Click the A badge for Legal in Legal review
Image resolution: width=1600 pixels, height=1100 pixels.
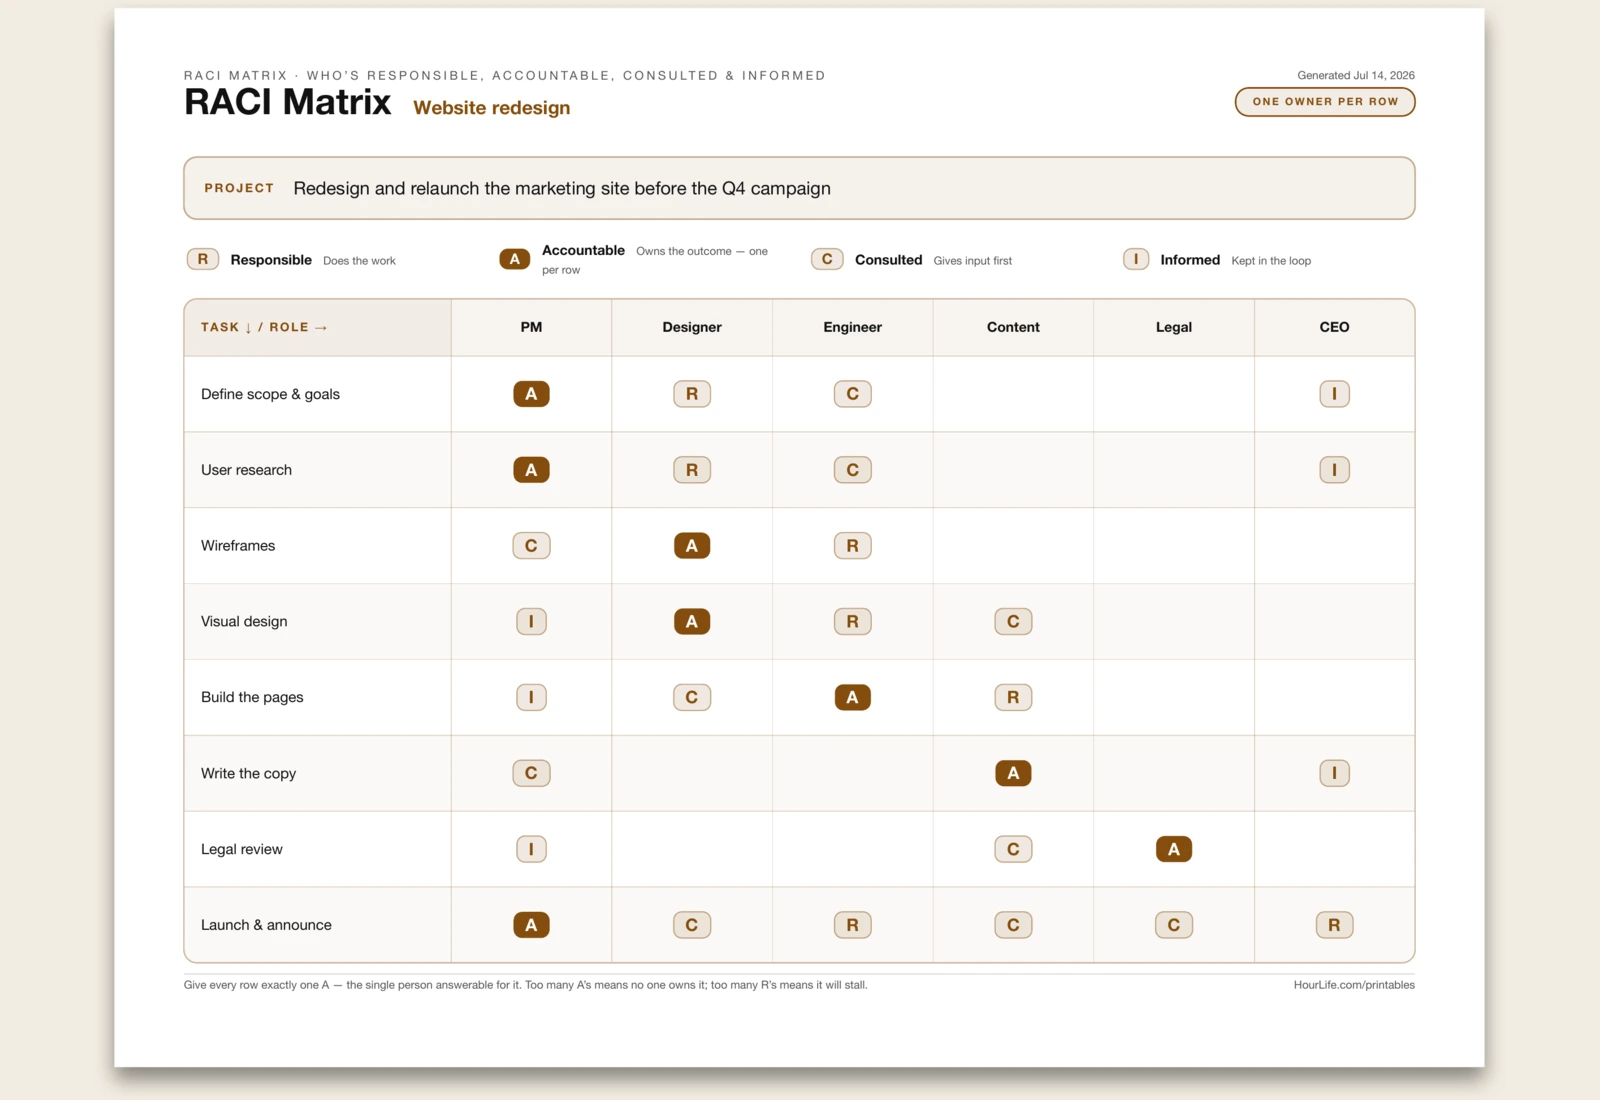(1174, 849)
